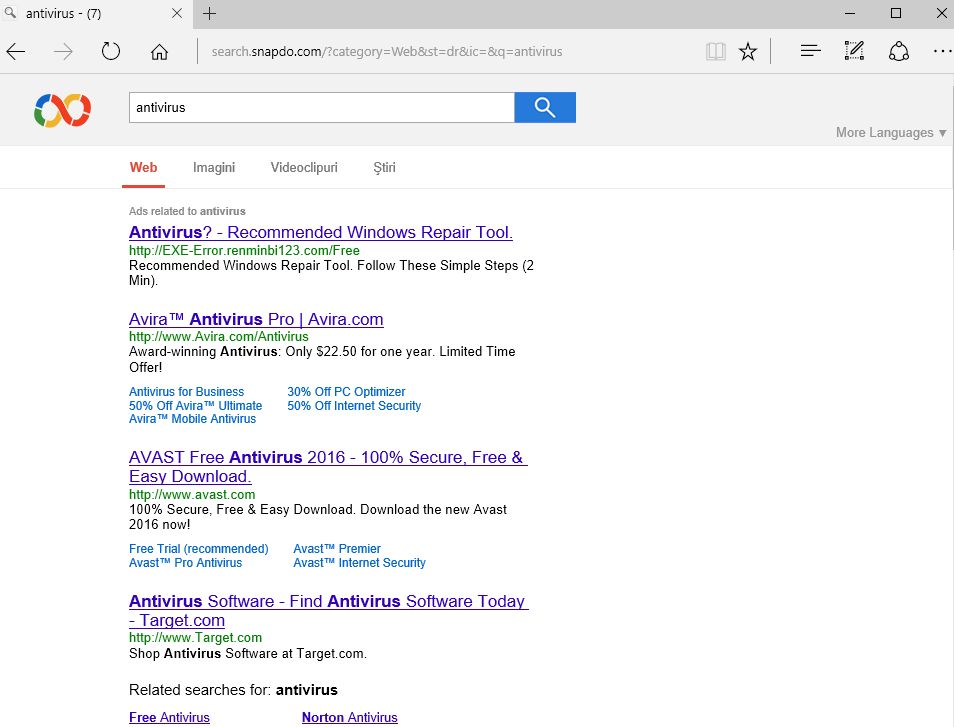Click 'Download the new Avast 2016 now!' description
Image resolution: width=954 pixels, height=727 pixels.
tap(318, 517)
